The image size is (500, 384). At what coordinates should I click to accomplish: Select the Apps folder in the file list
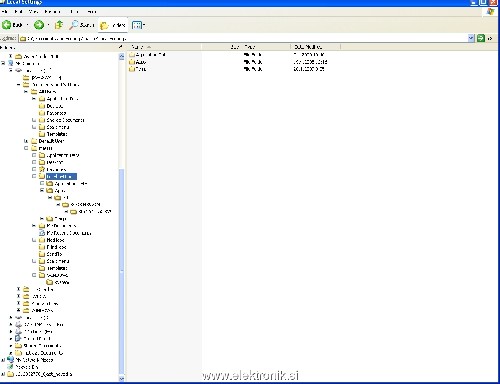pos(138,62)
